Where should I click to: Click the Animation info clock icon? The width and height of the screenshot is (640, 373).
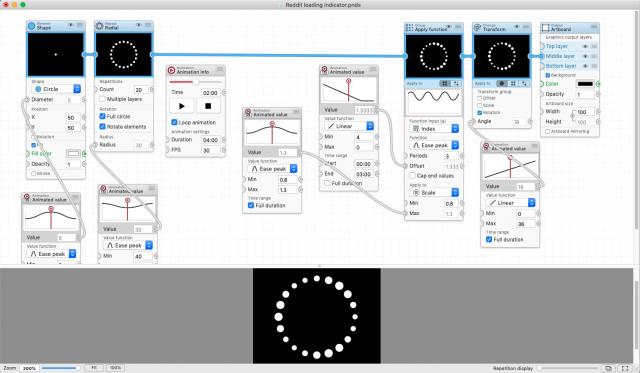point(171,70)
